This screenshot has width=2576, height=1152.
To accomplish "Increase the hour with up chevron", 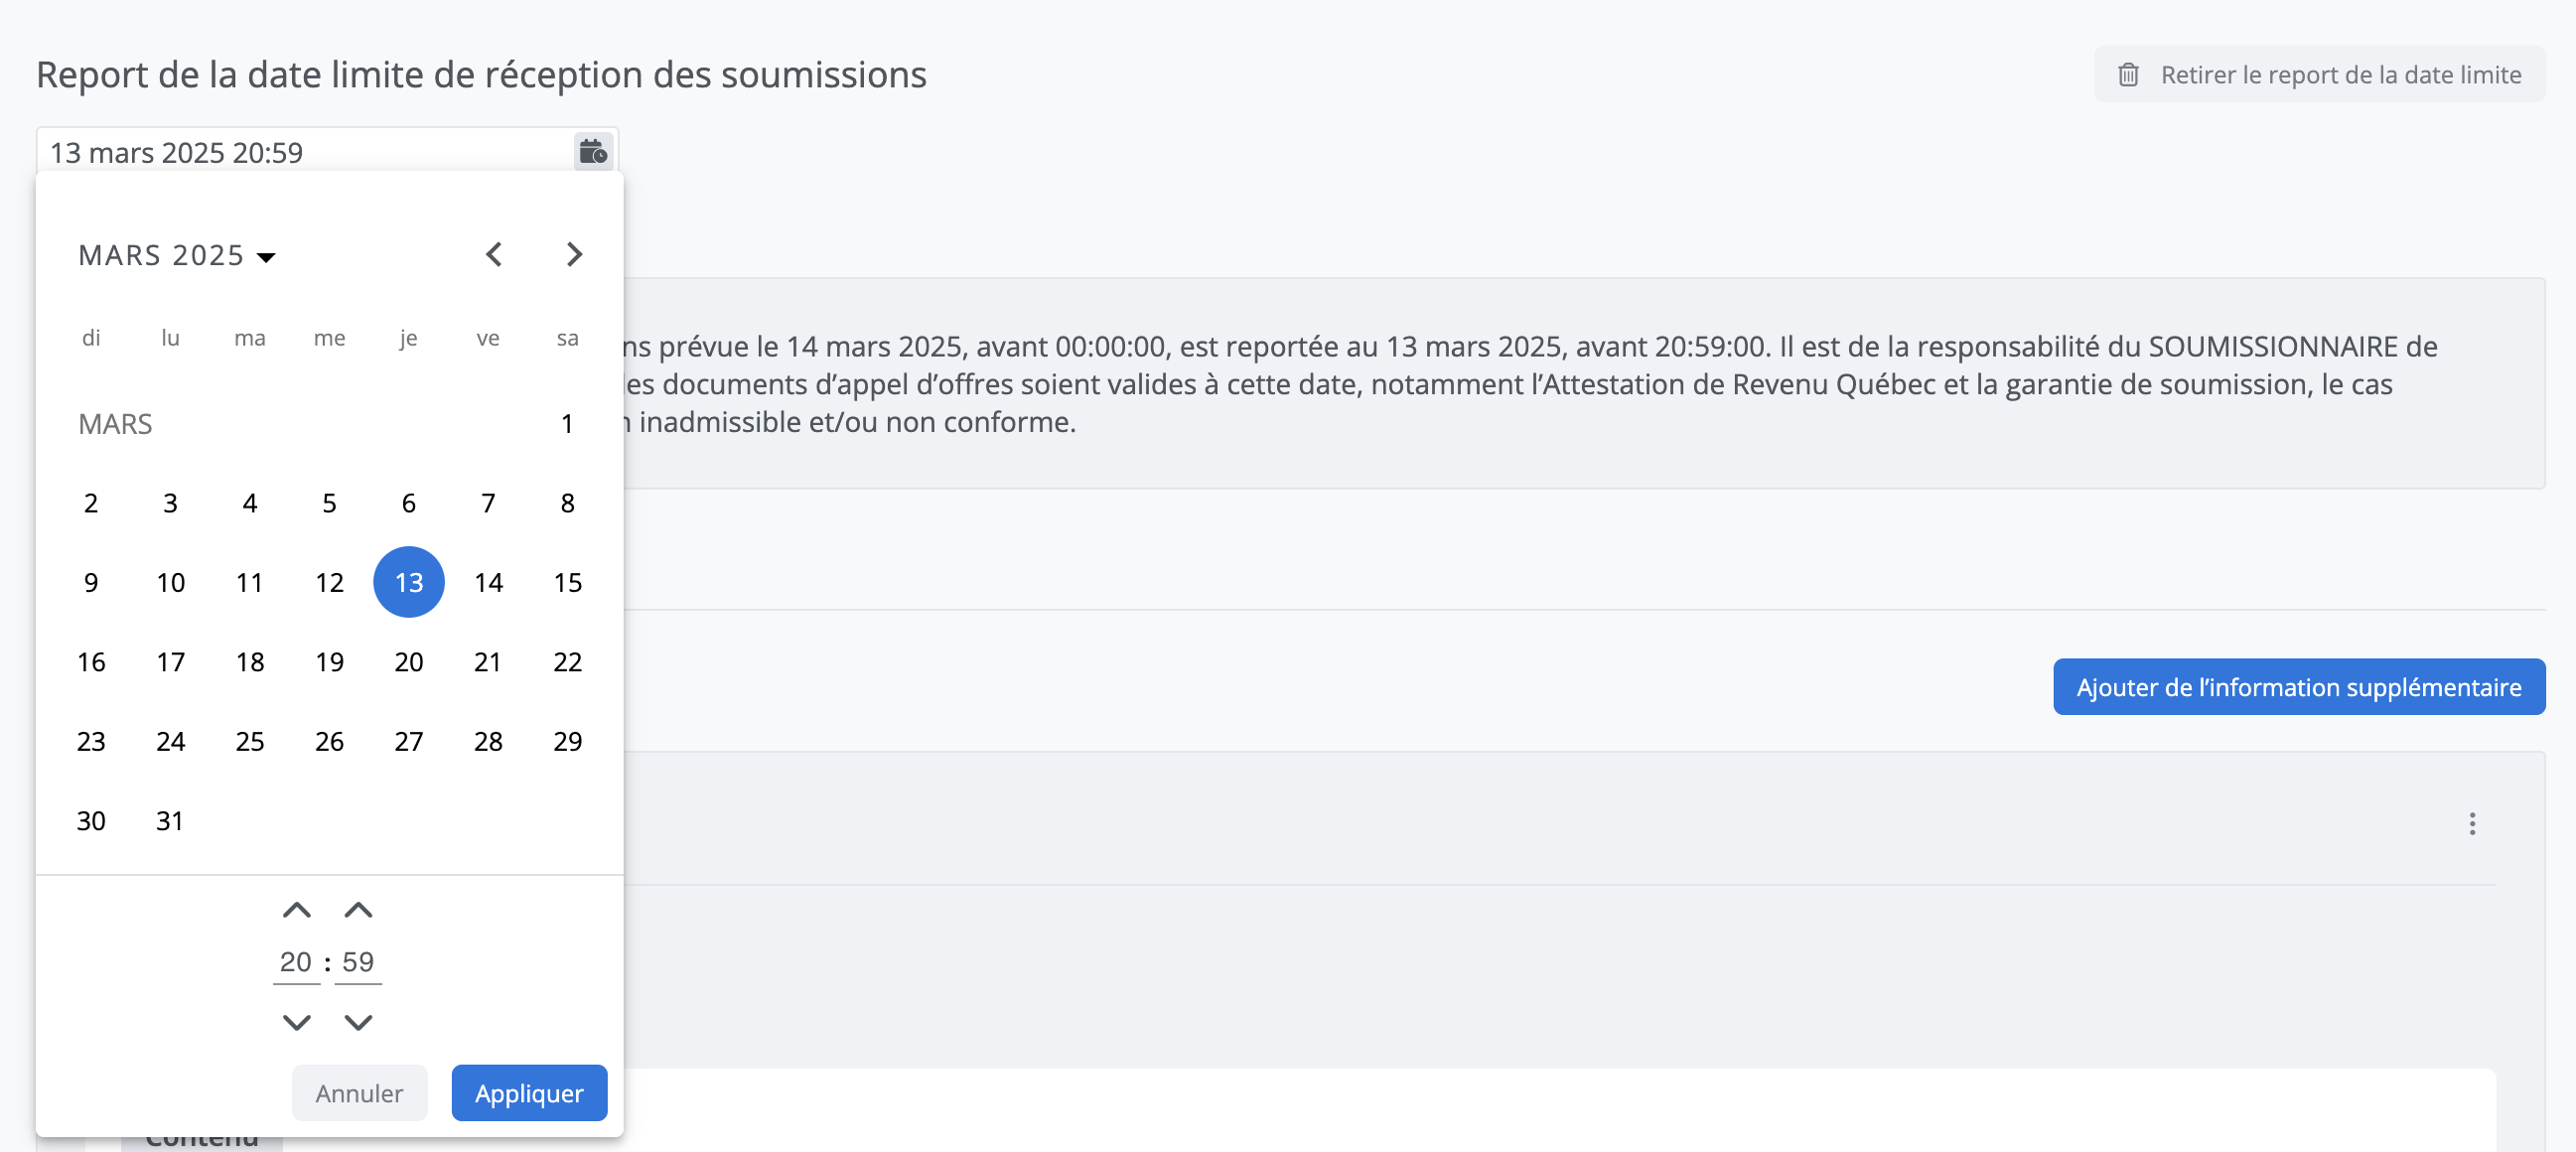I will [296, 910].
